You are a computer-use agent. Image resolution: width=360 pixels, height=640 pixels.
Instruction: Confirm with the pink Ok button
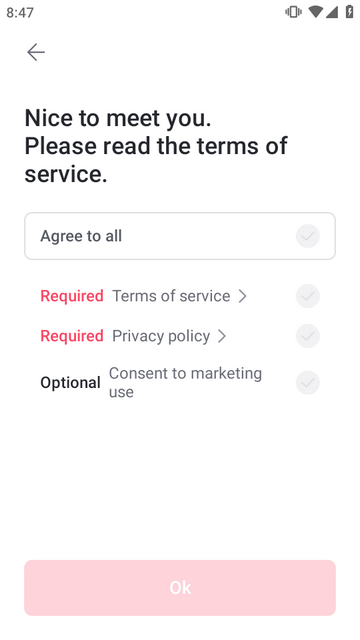[180, 587]
